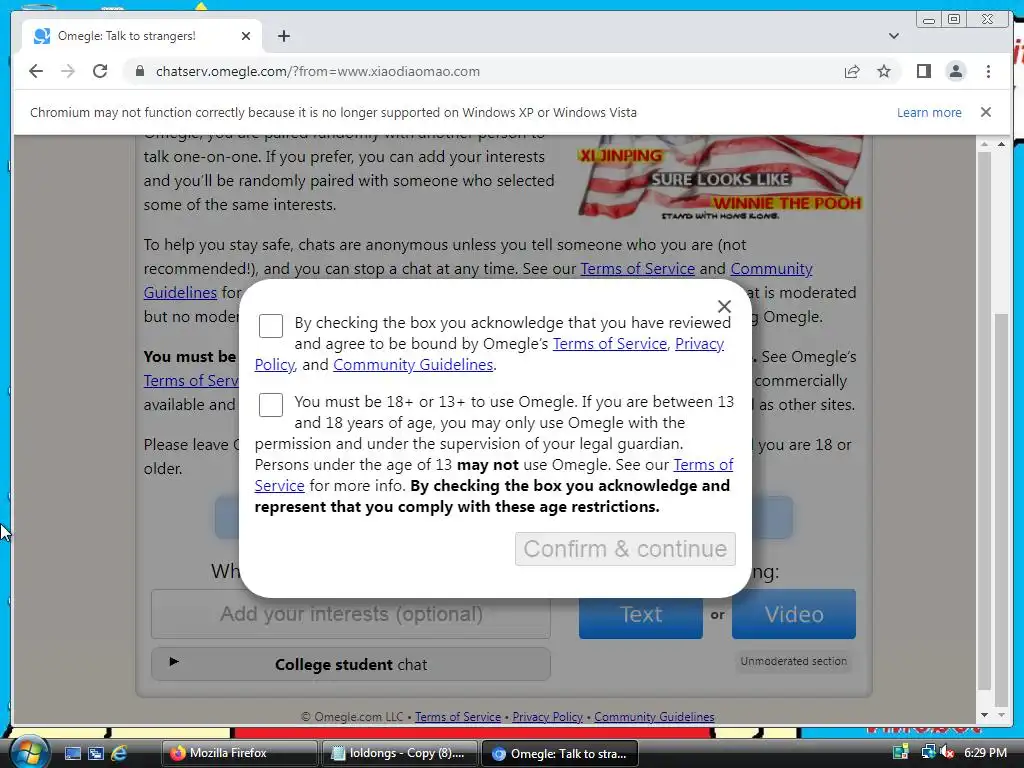The height and width of the screenshot is (768, 1024).
Task: Click Switch between windows quick launch icon
Action: pyautogui.click(x=96, y=753)
